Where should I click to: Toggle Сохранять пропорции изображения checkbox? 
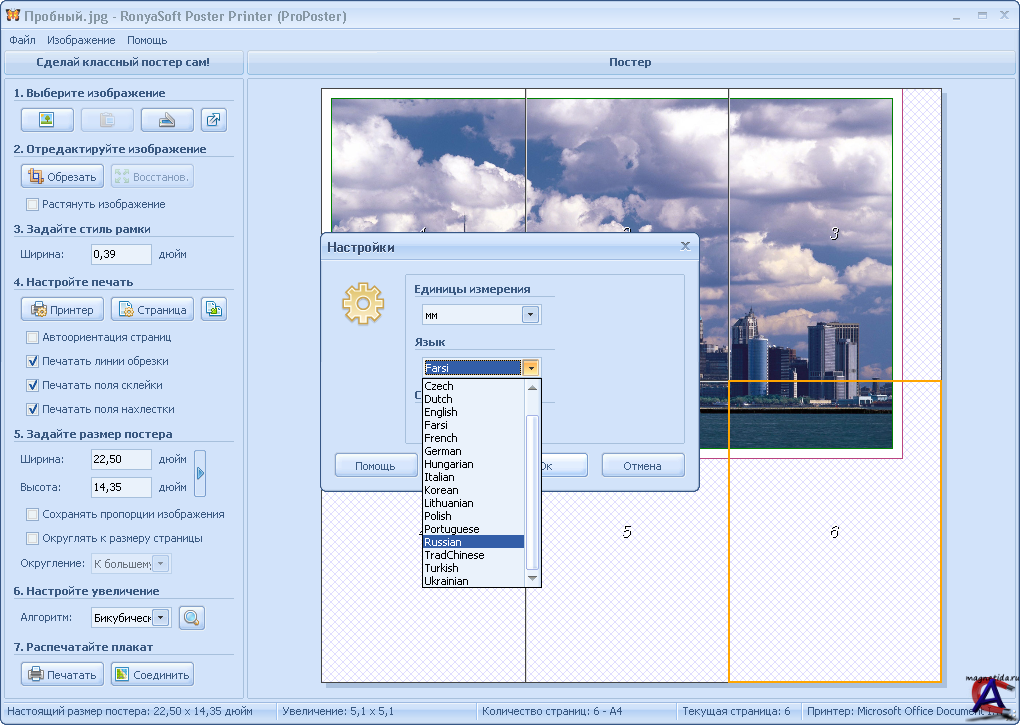[x=34, y=514]
